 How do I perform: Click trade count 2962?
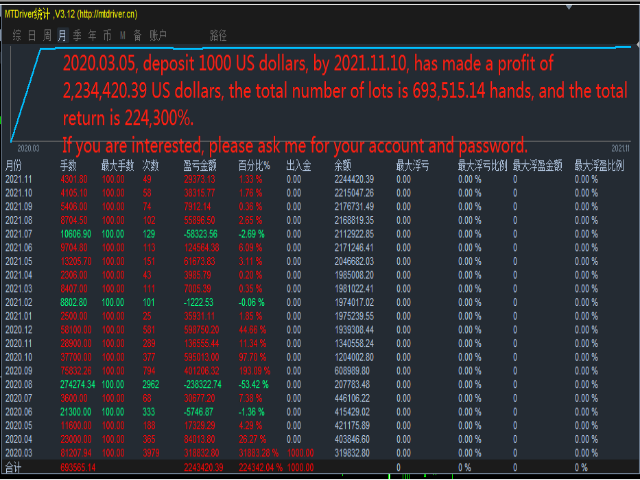pyautogui.click(x=151, y=384)
